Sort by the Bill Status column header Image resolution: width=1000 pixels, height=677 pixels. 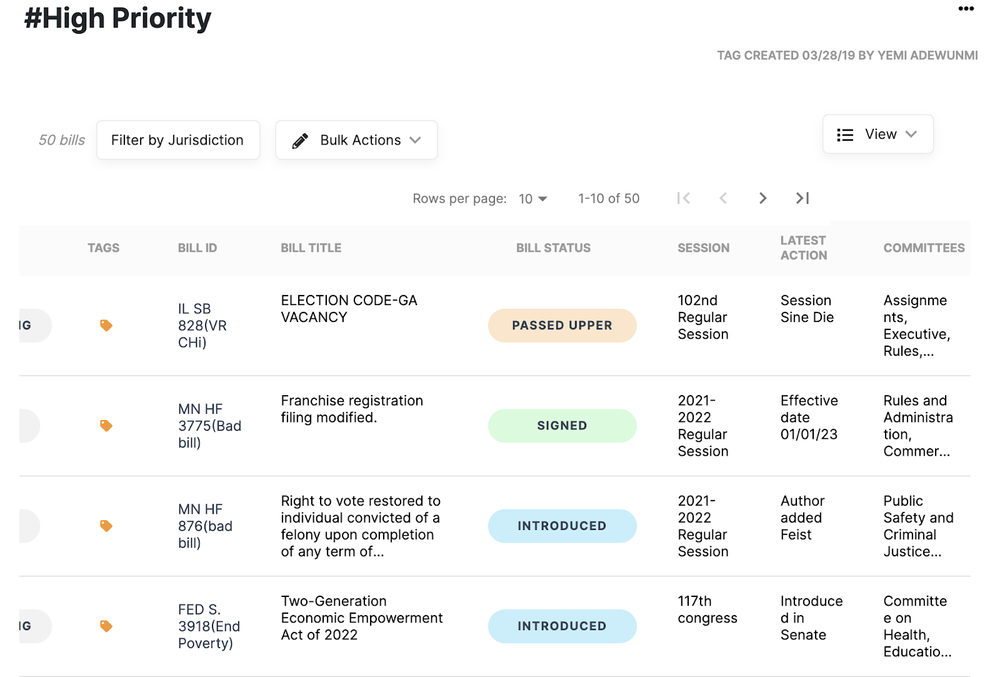pyautogui.click(x=553, y=248)
